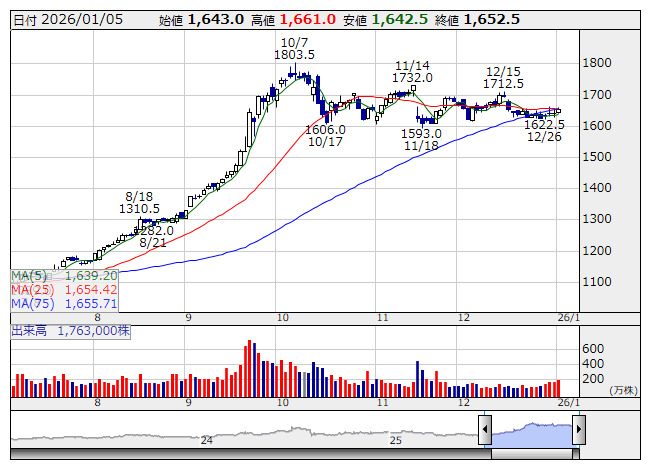Click the 24 year marker in the navigator
This screenshot has width=653, height=470.
click(207, 440)
